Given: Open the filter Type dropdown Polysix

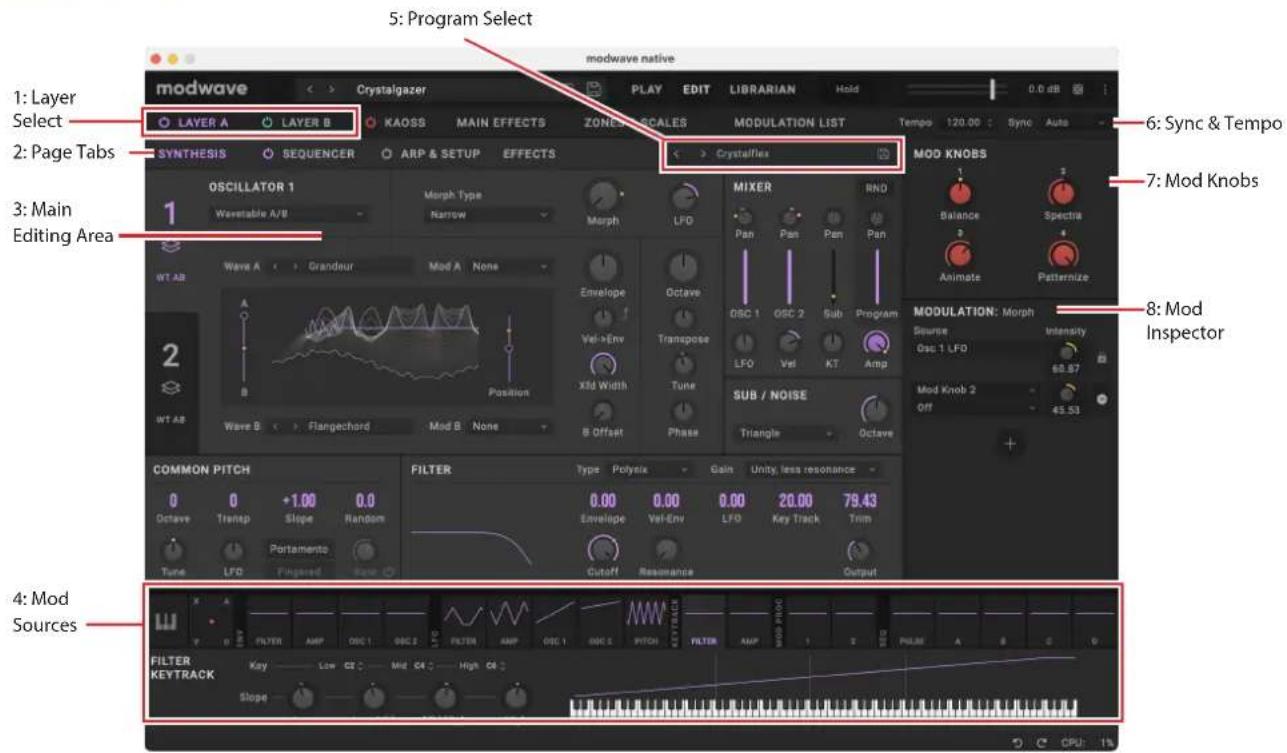Looking at the screenshot, I should click(648, 469).
